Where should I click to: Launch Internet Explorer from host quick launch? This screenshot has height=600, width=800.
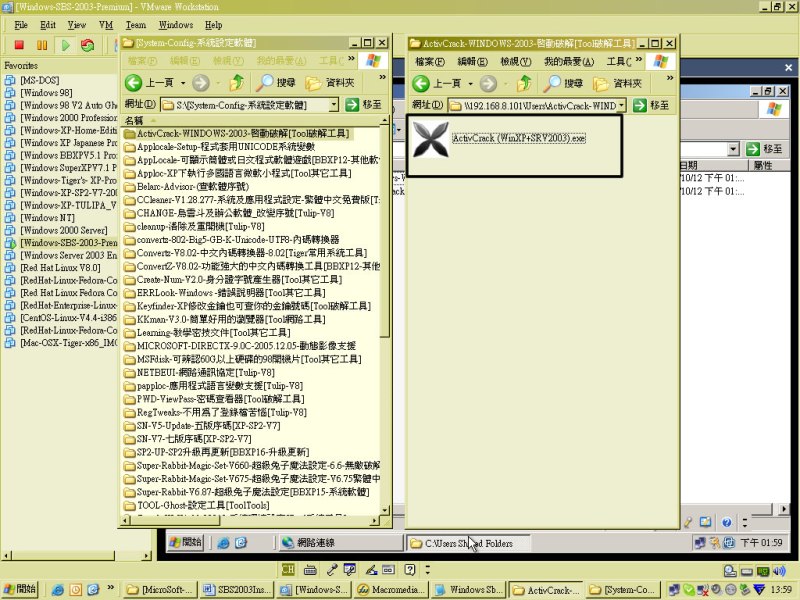click(x=58, y=590)
